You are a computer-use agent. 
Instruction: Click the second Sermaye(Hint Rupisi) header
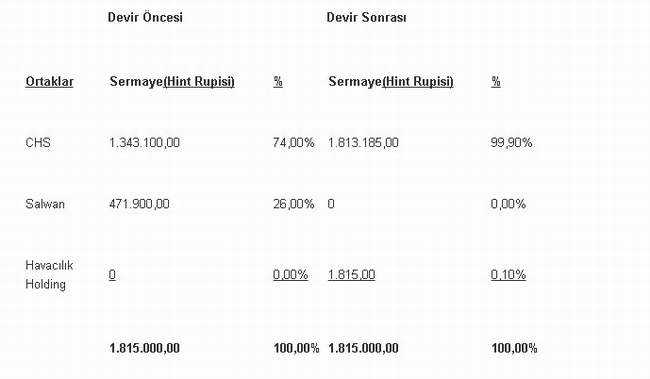(x=391, y=82)
